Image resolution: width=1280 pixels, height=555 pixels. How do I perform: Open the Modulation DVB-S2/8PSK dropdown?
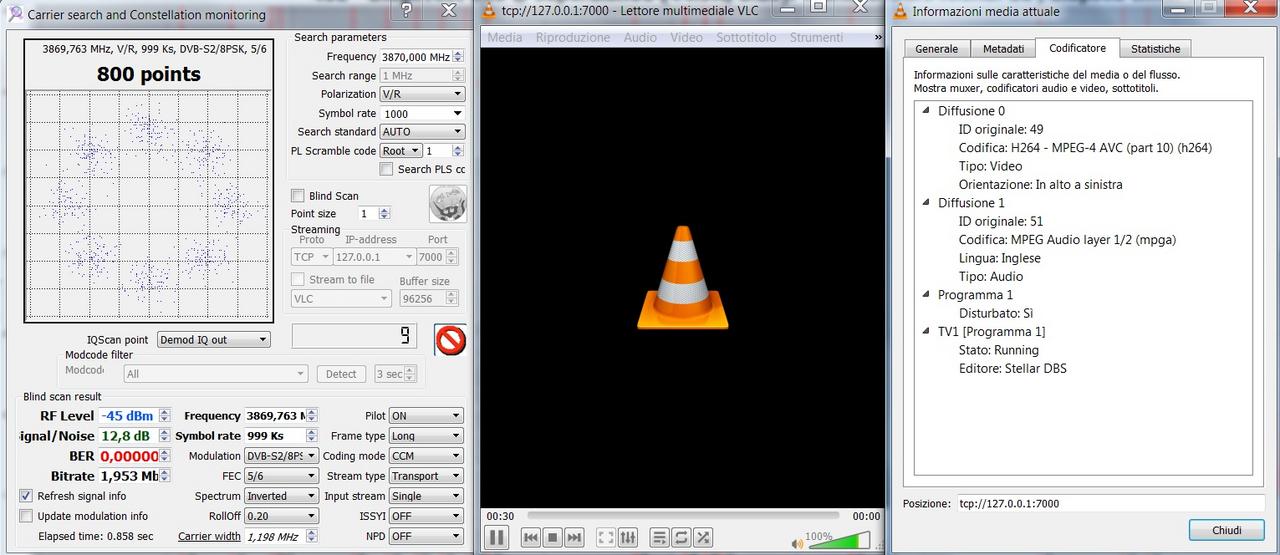point(281,456)
